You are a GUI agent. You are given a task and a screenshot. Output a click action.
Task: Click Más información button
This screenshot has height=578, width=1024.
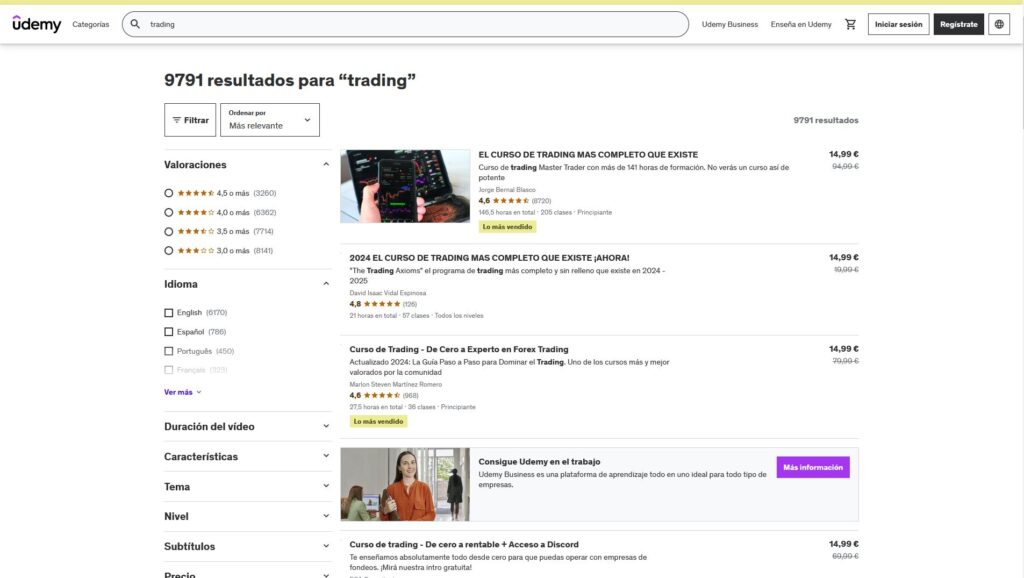813,467
